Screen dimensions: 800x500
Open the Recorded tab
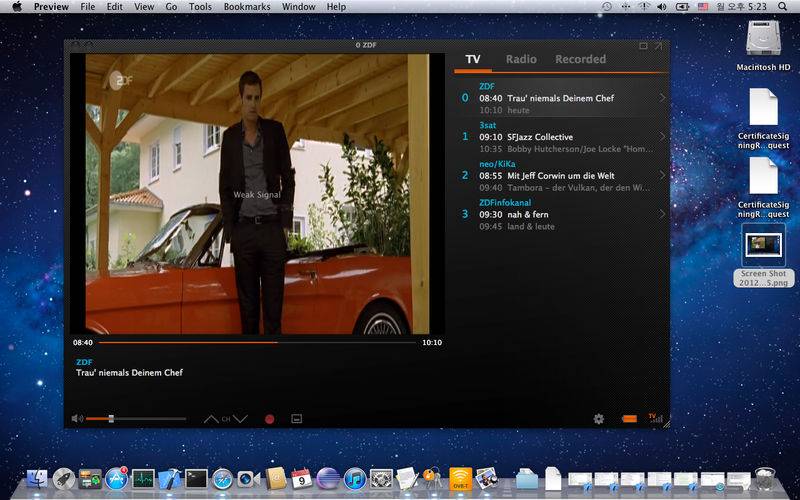pyautogui.click(x=581, y=59)
